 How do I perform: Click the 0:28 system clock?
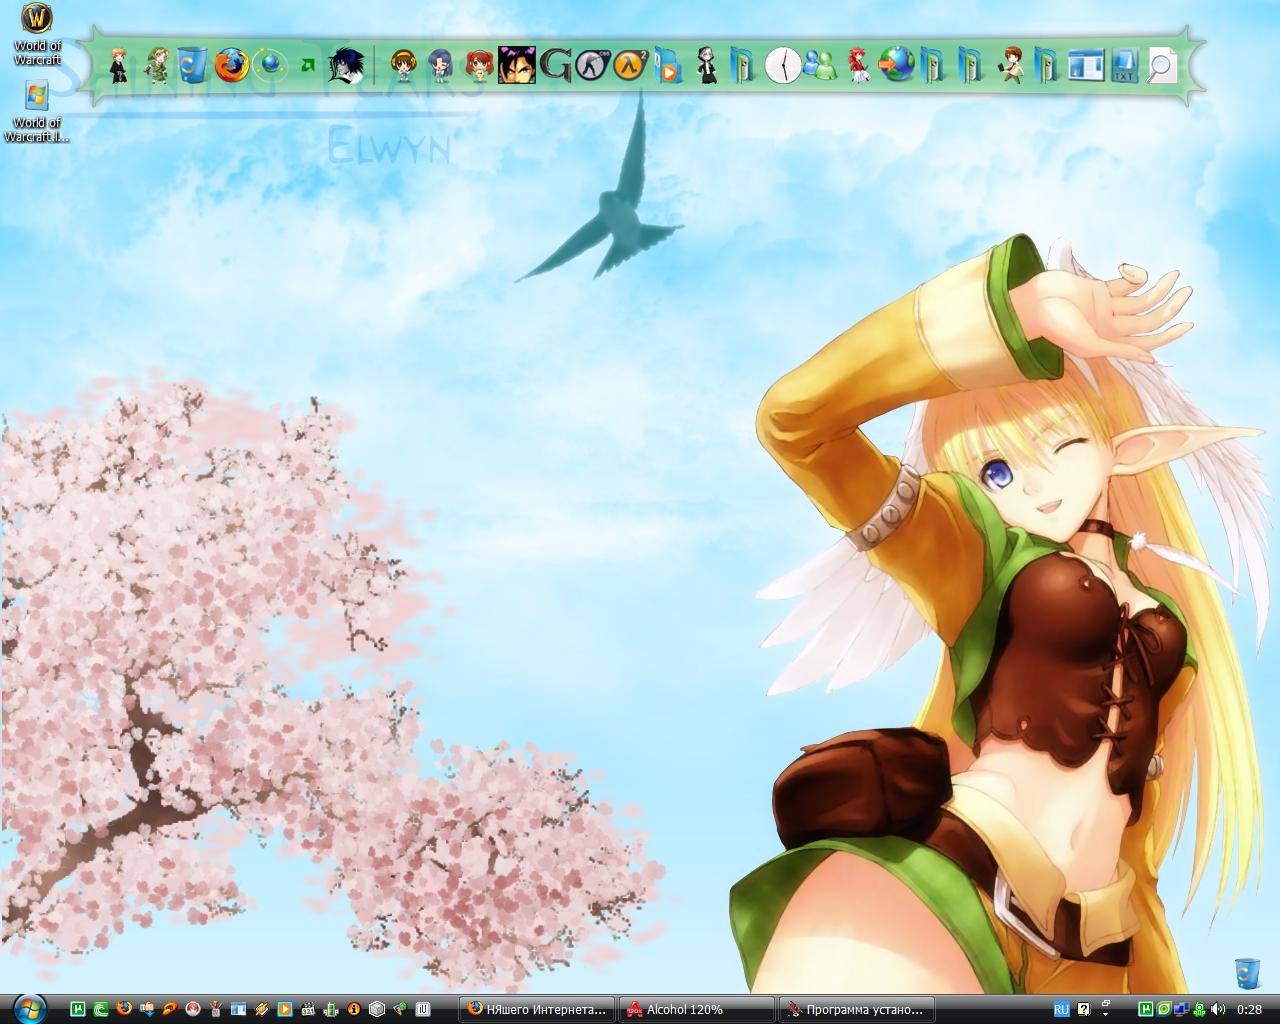[x=1250, y=1009]
